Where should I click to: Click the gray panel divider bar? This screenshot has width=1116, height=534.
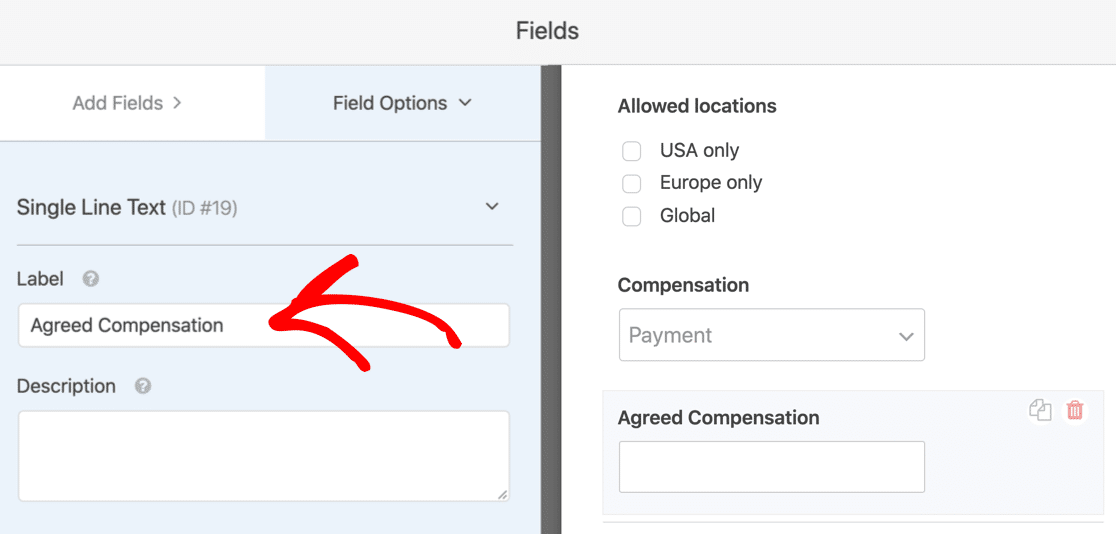point(551,300)
